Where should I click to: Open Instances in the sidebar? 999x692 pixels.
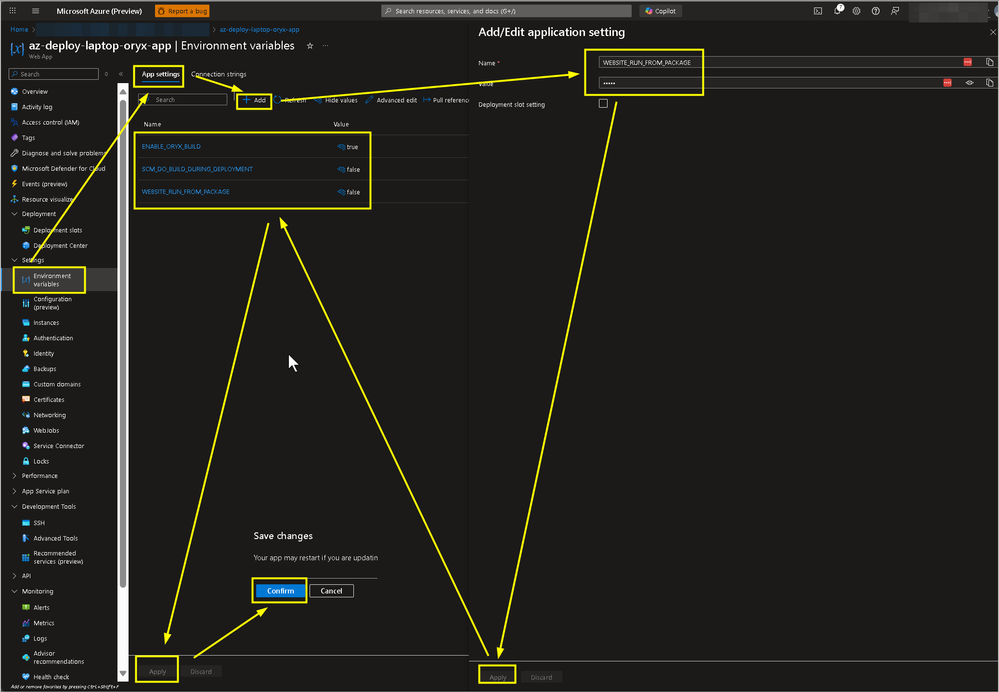pyautogui.click(x=46, y=323)
